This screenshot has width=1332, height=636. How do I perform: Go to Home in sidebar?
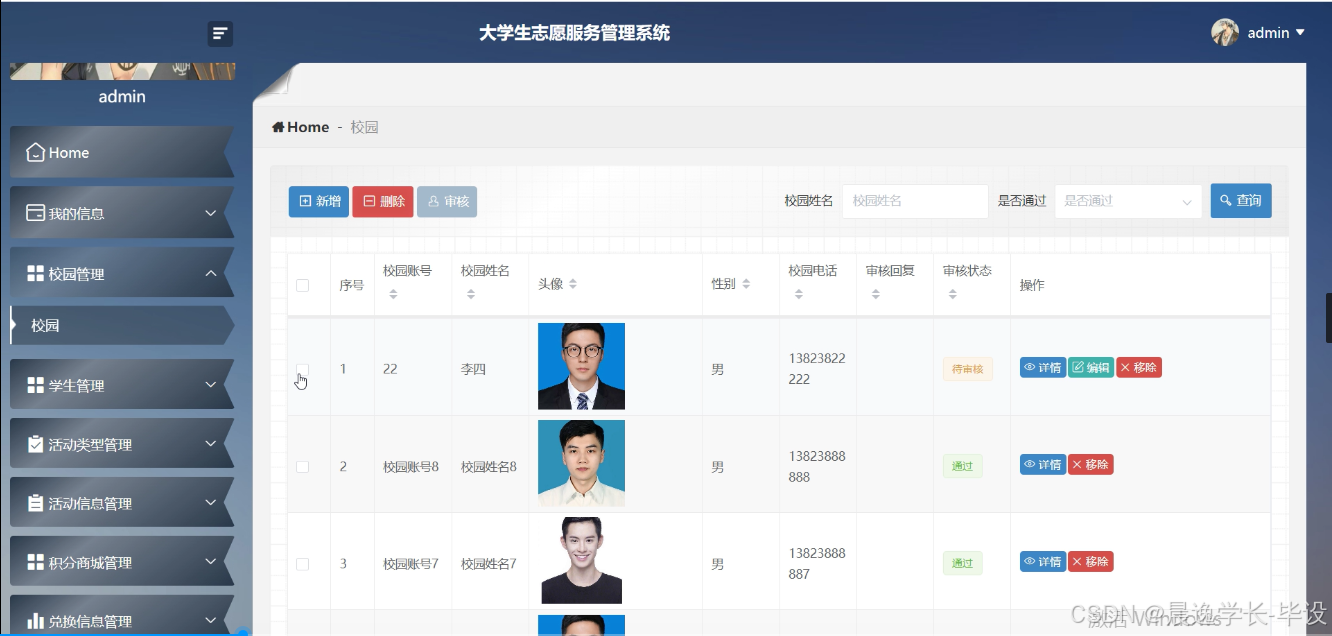[122, 152]
